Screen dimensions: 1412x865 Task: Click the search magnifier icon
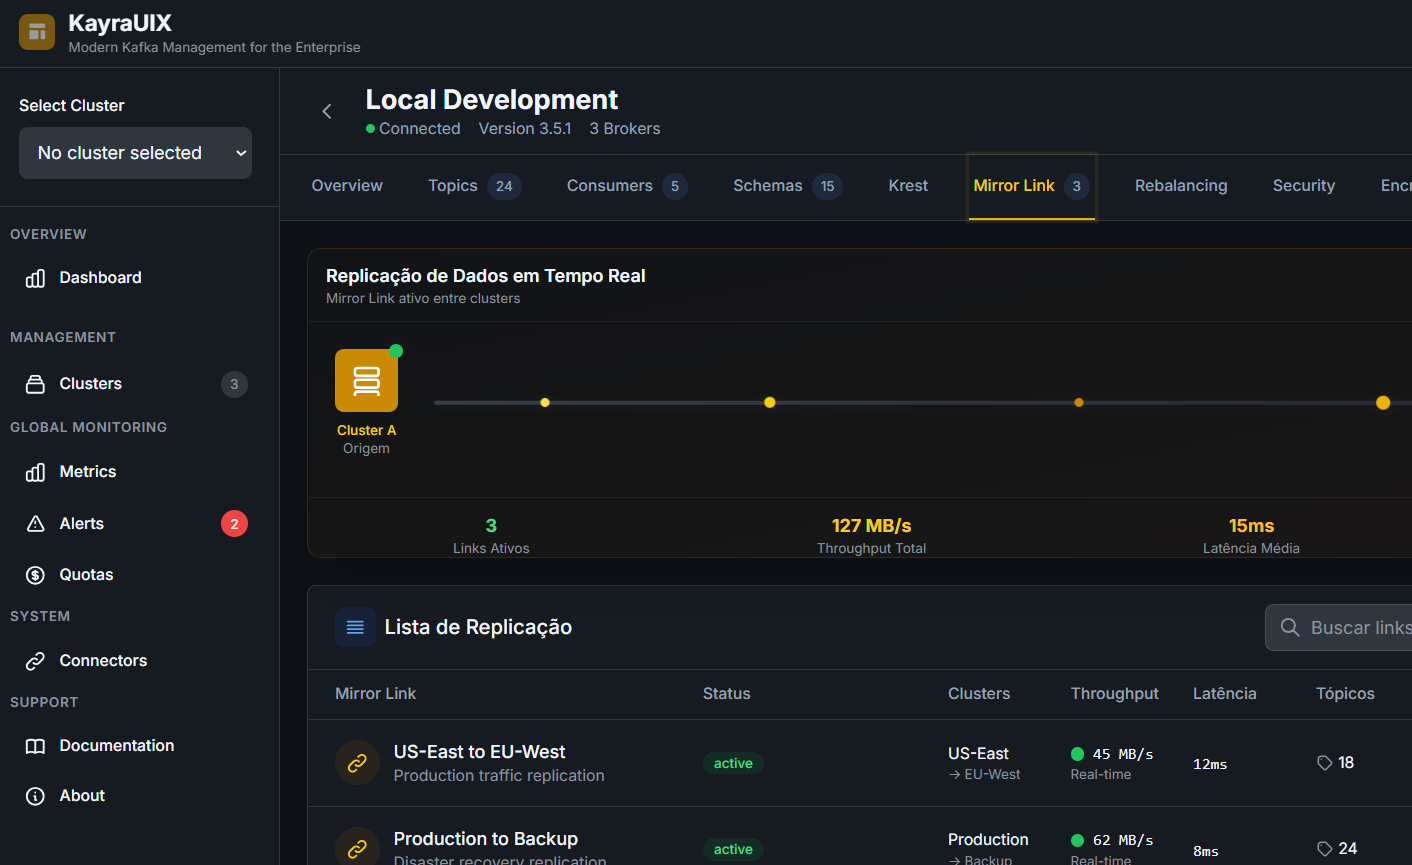(x=1290, y=627)
